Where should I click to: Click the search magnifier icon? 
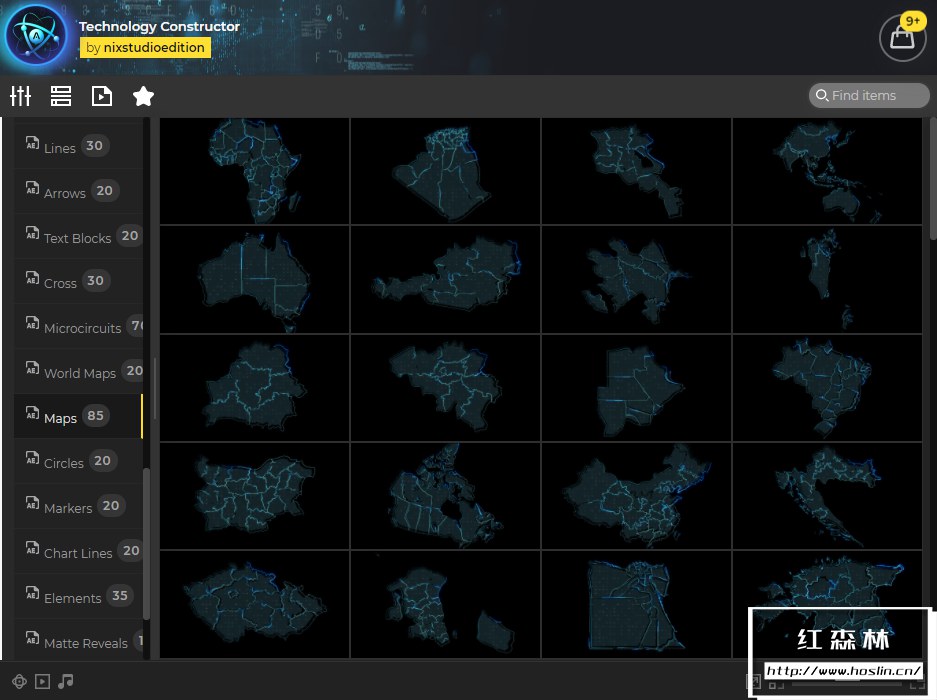coord(822,96)
